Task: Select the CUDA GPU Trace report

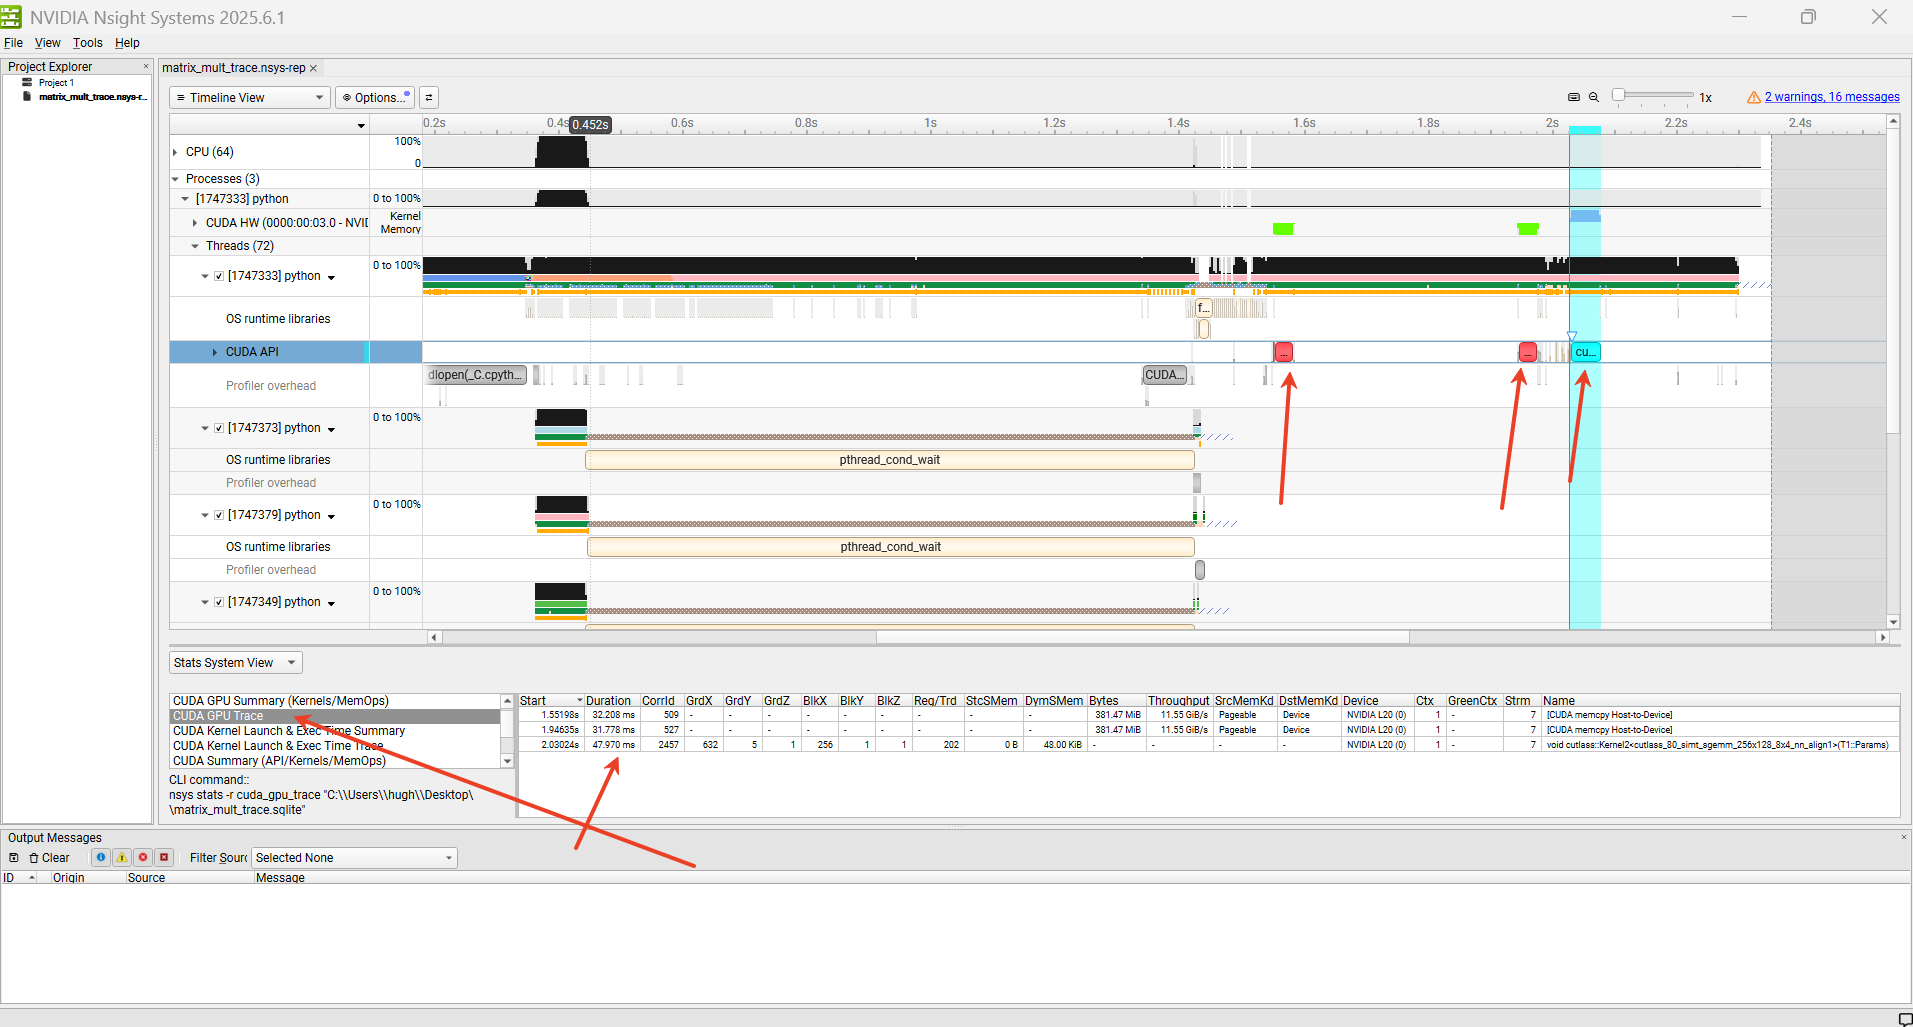Action: 334,716
